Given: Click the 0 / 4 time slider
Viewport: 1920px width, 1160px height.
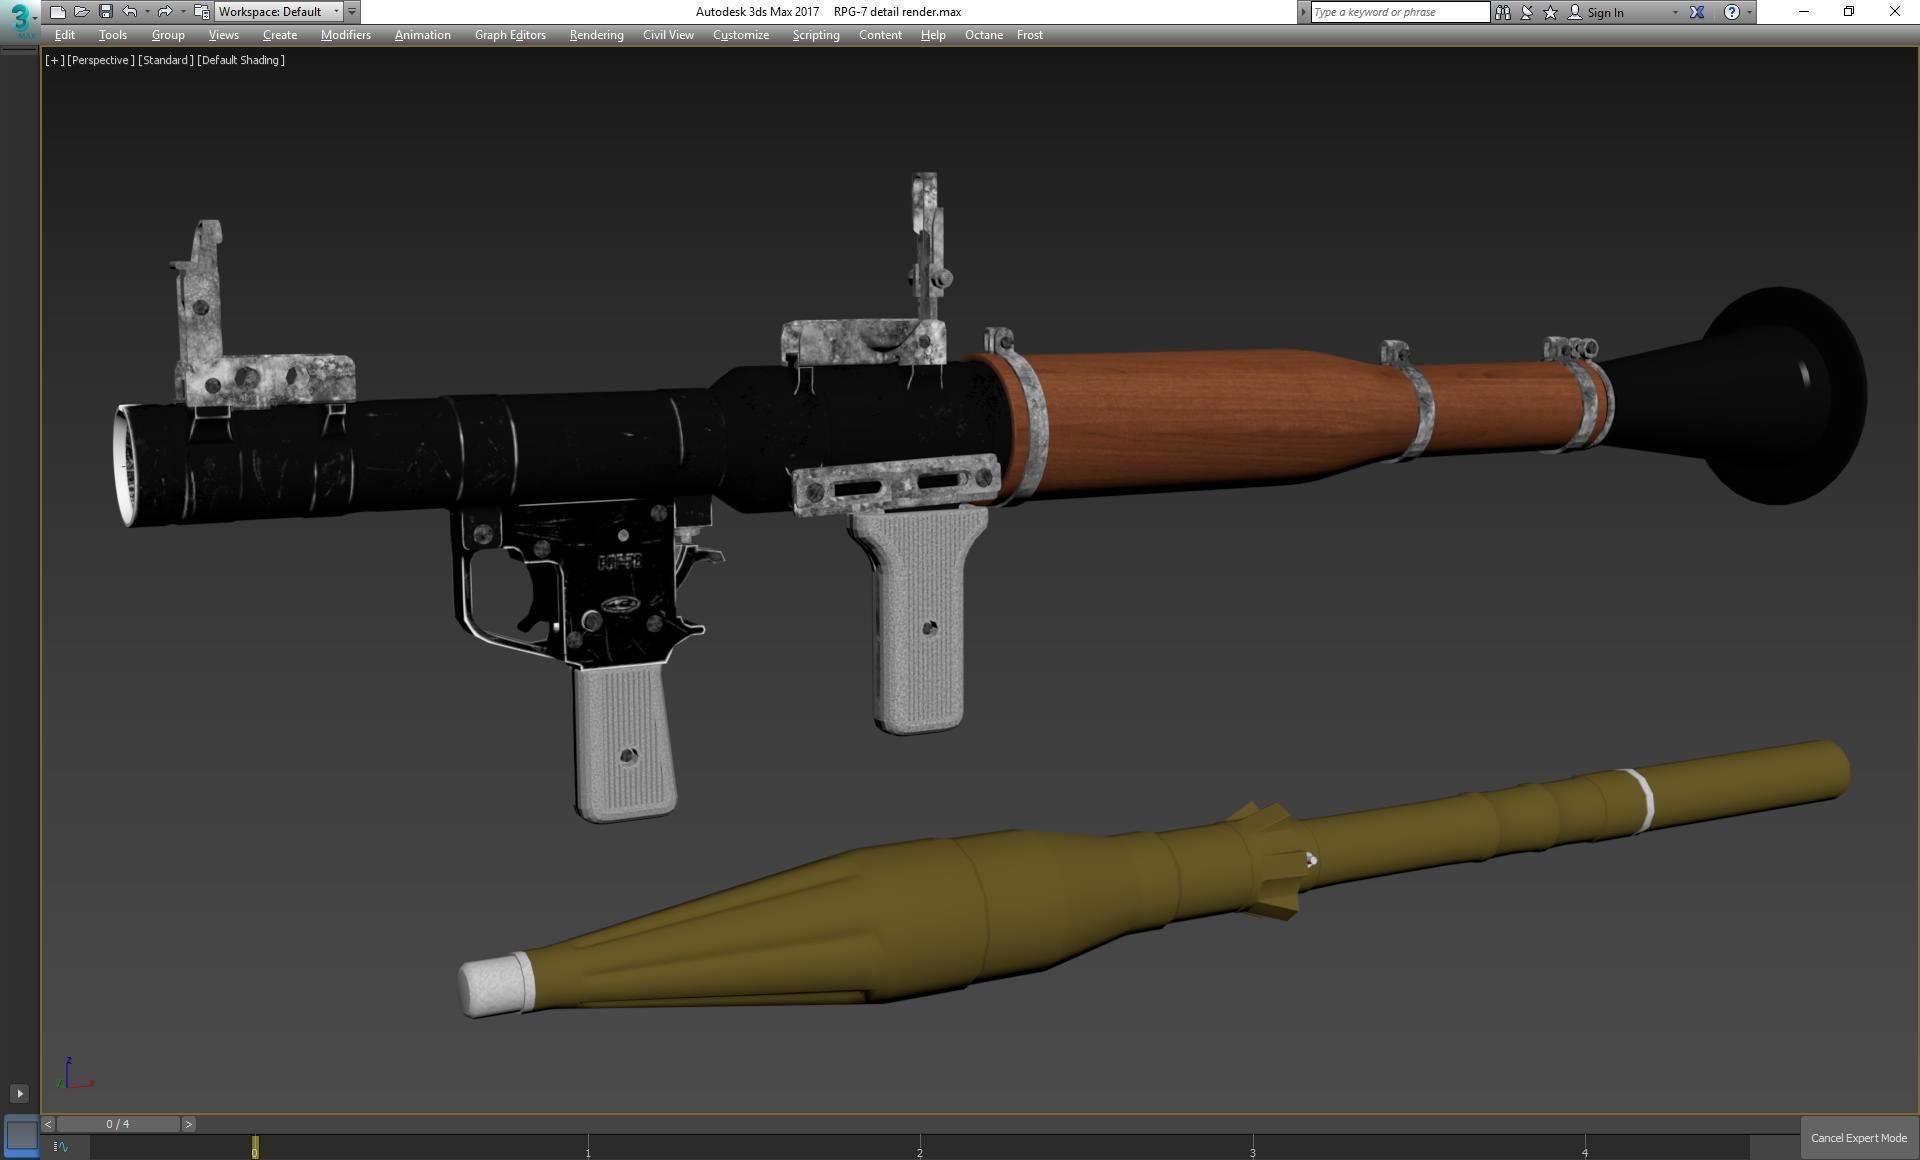Looking at the screenshot, I should [118, 1125].
